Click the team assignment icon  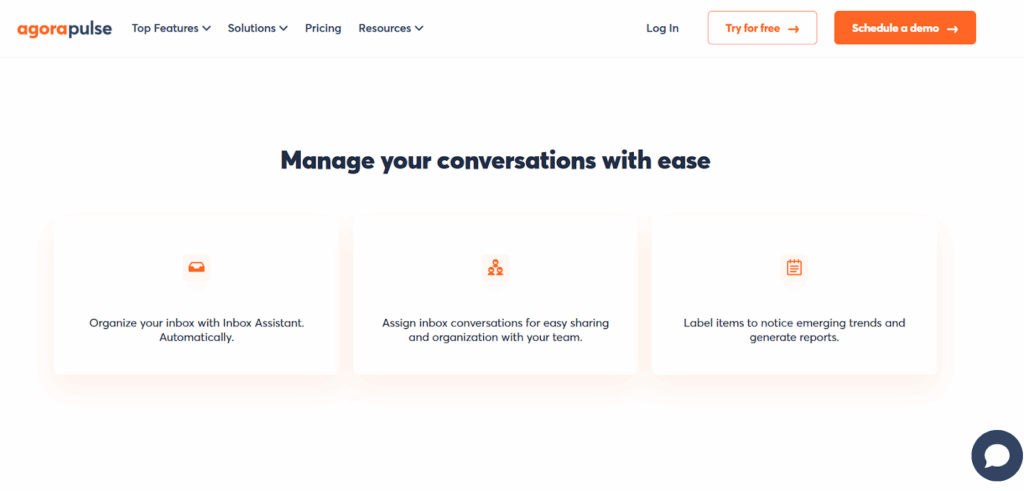coord(495,267)
